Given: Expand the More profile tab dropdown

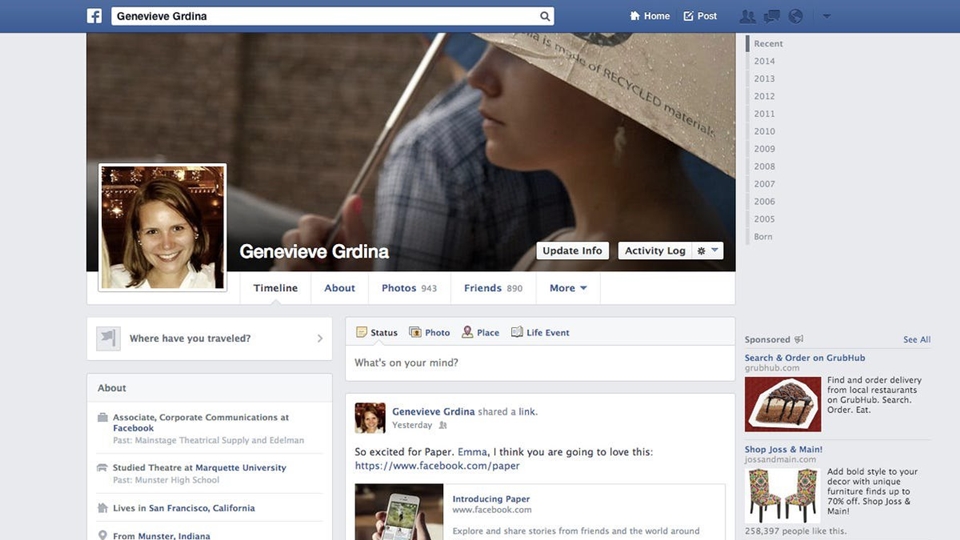Looking at the screenshot, I should click(x=567, y=288).
